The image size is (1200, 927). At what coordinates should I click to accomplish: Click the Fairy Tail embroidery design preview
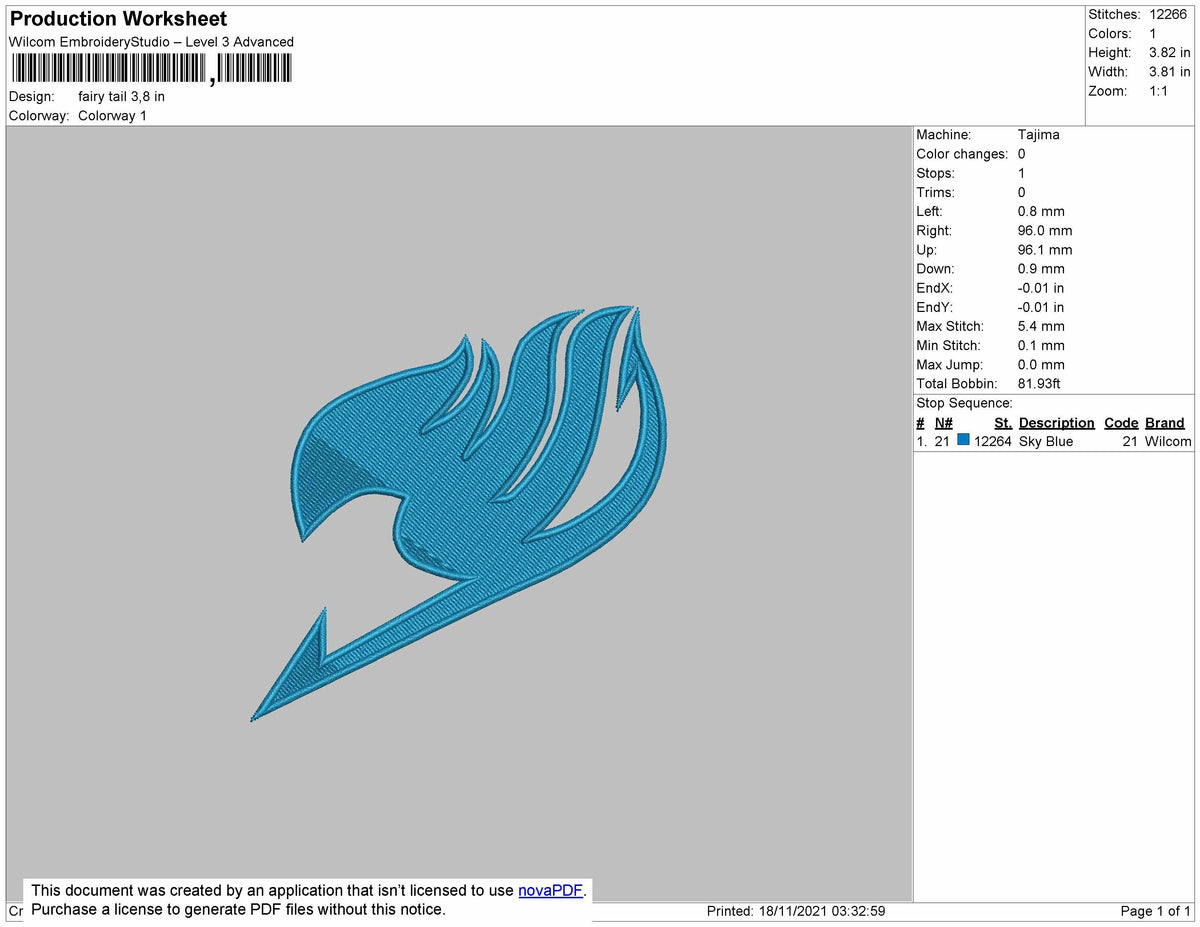(459, 514)
